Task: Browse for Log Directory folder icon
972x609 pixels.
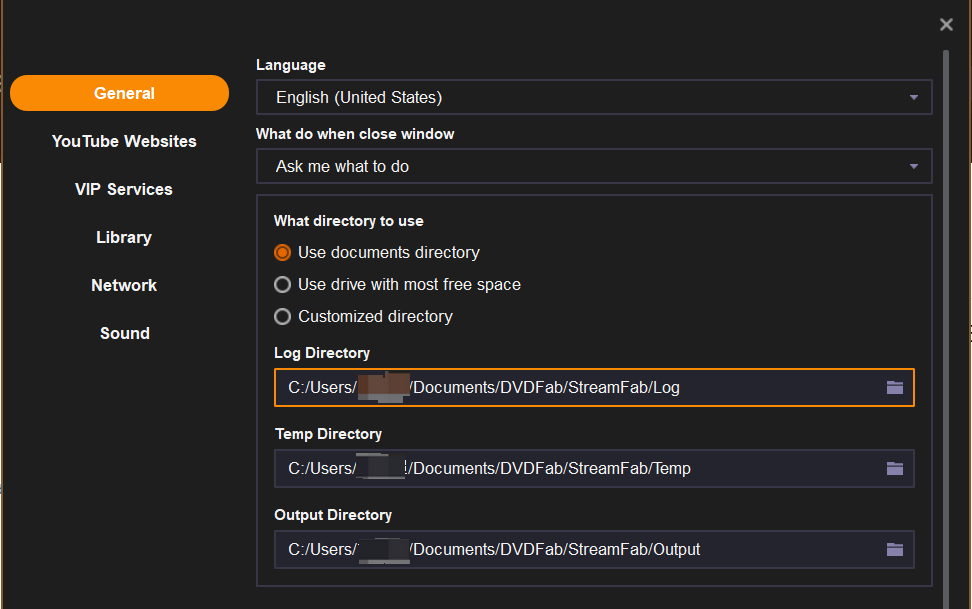Action: tap(894, 387)
